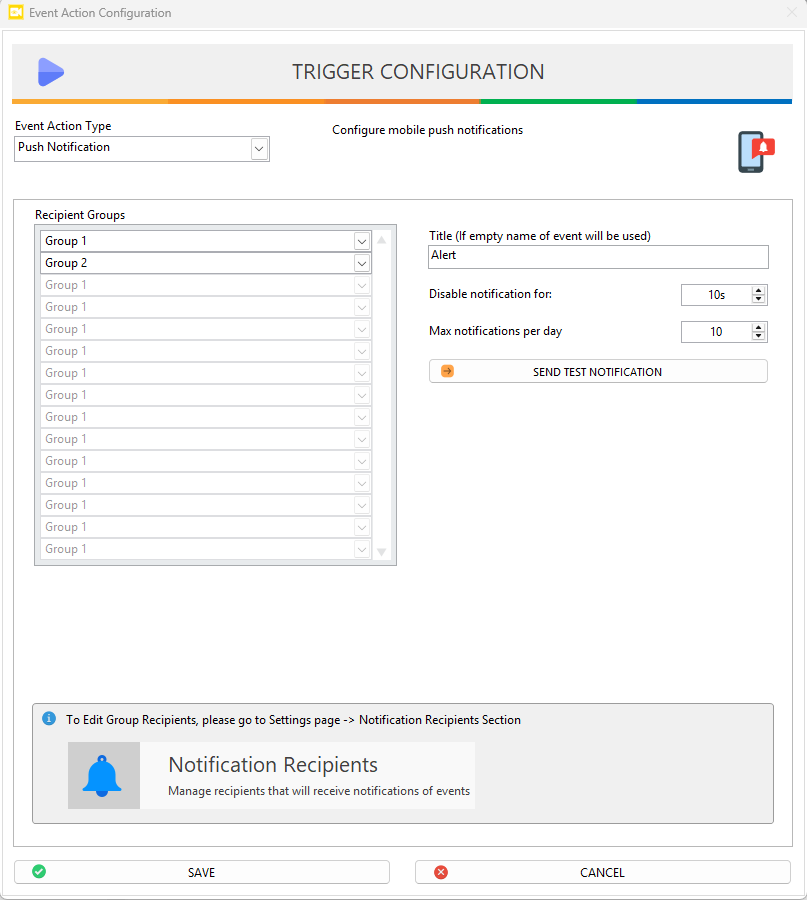Expand the Group 2 recipient dropdown
This screenshot has height=900, width=807.
(x=361, y=263)
